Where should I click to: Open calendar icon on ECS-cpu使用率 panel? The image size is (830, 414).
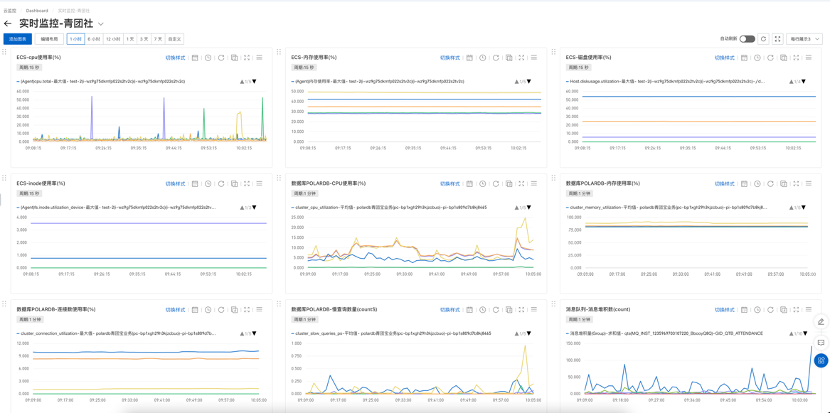[195, 58]
